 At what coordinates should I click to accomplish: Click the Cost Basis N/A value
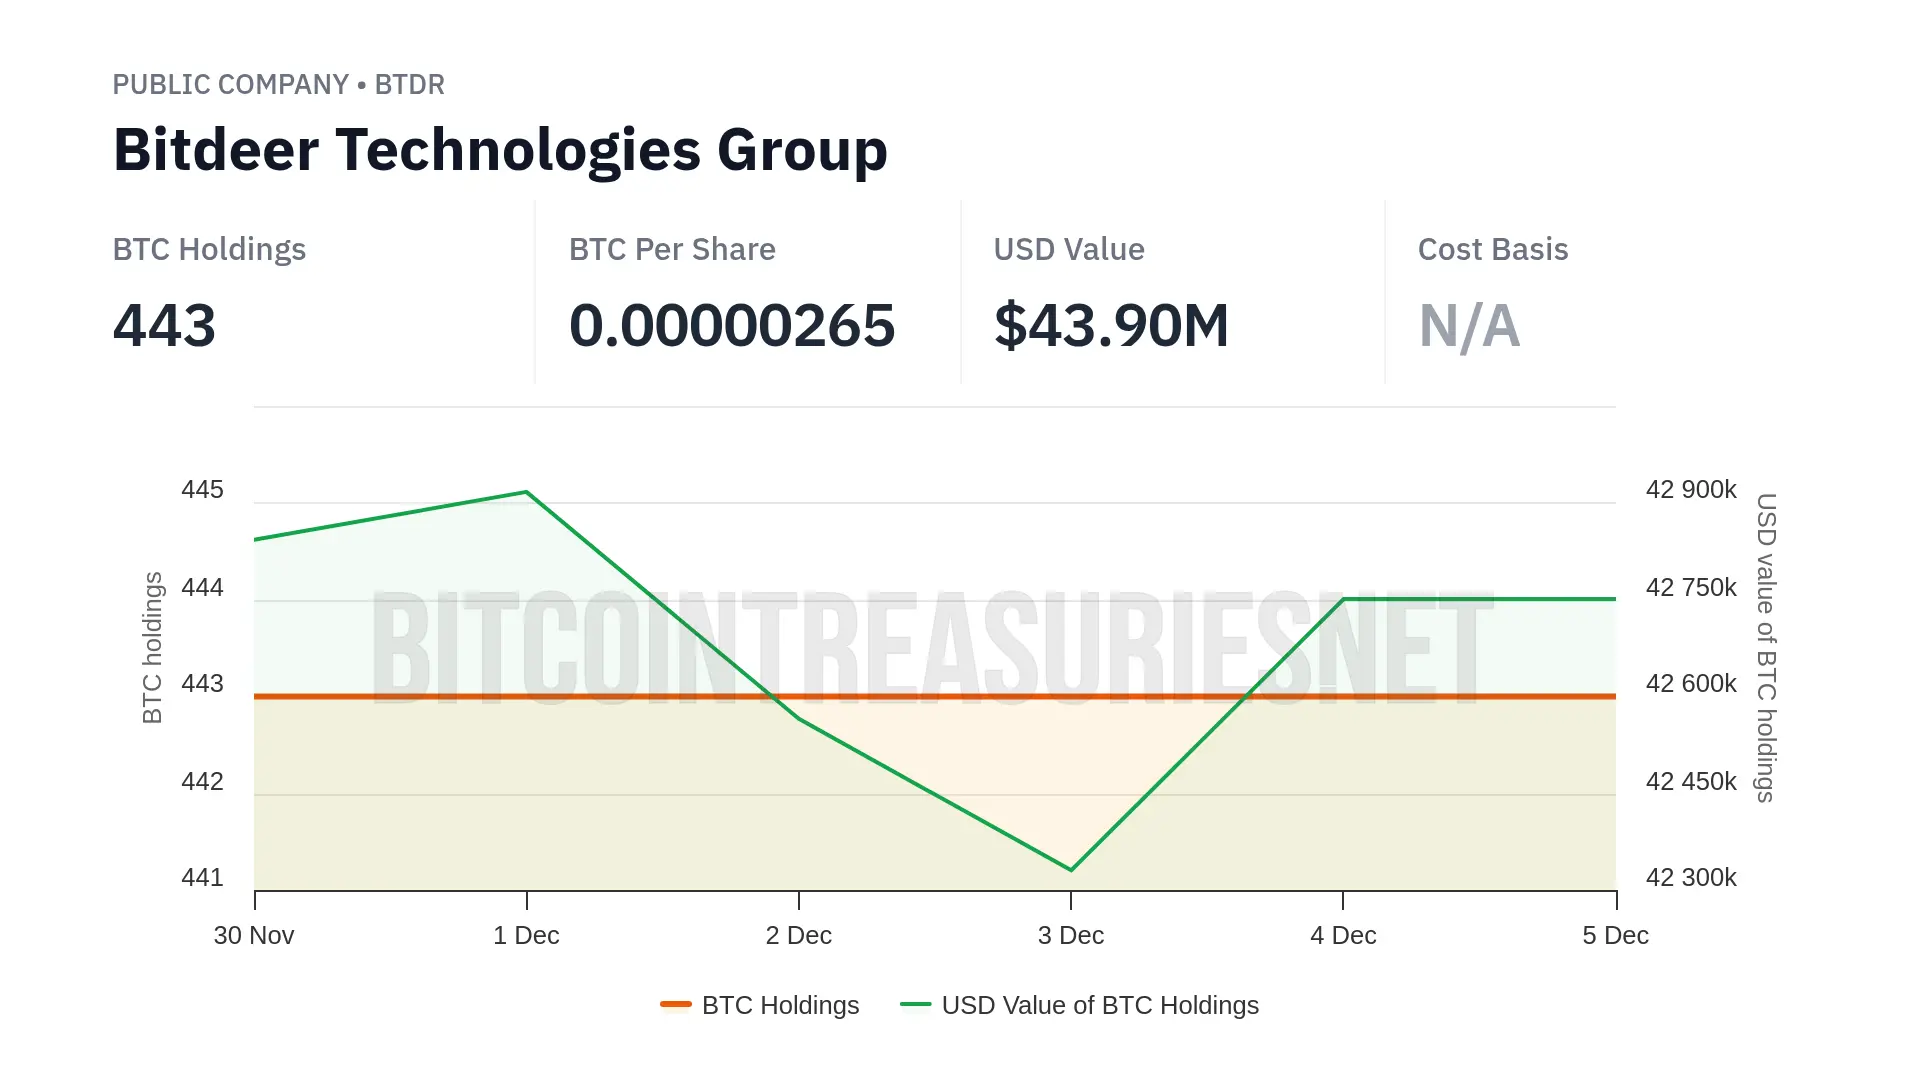(x=1469, y=326)
